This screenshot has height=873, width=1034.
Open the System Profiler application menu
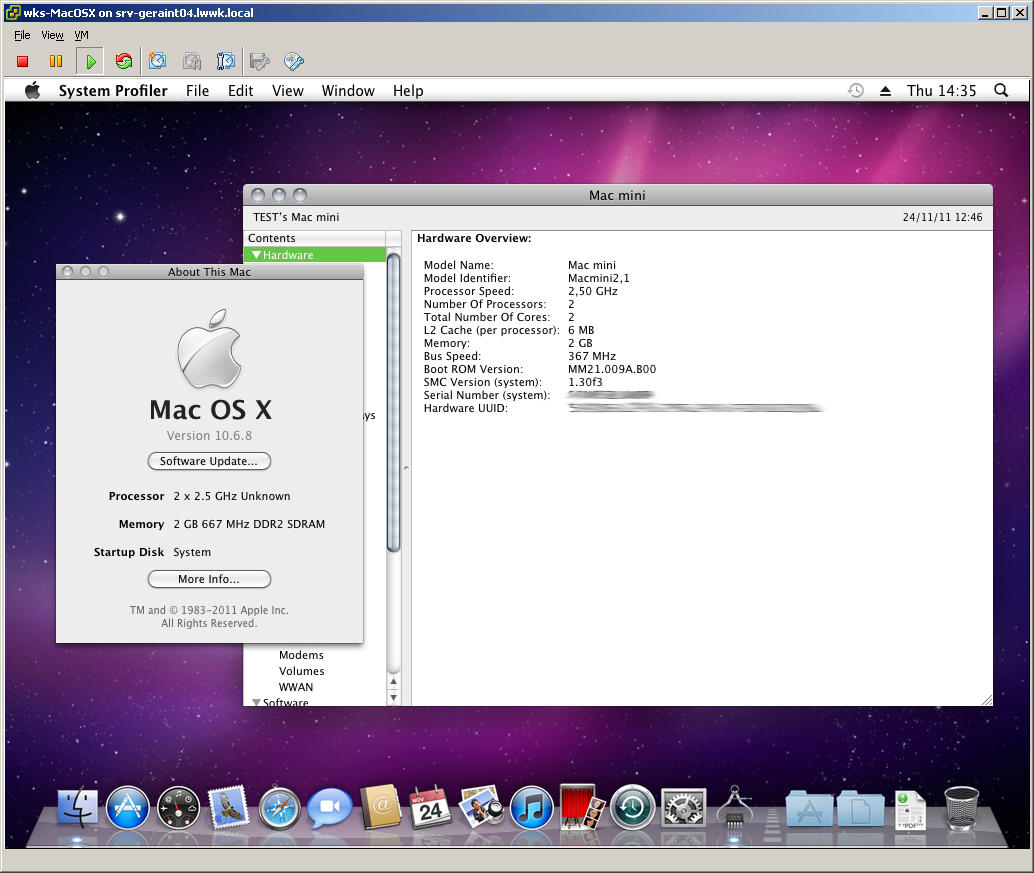click(113, 90)
